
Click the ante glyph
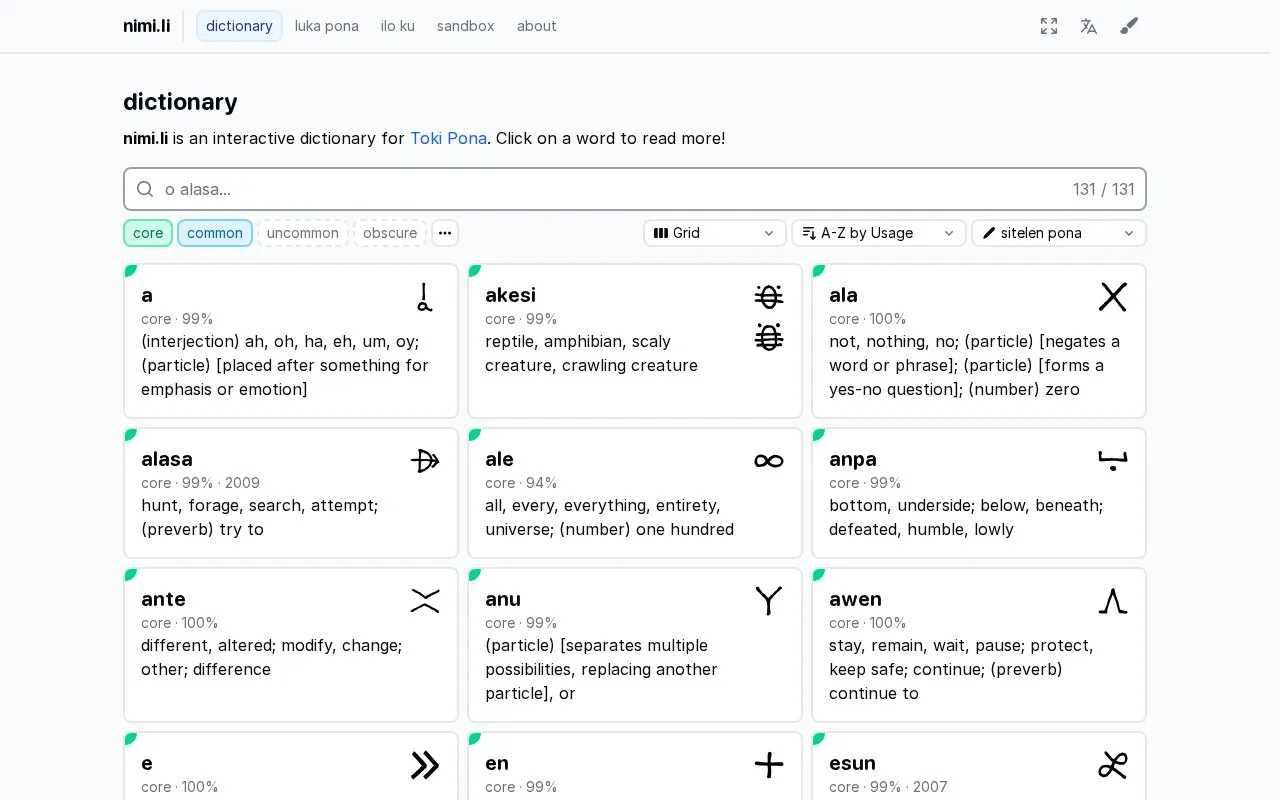pos(425,601)
